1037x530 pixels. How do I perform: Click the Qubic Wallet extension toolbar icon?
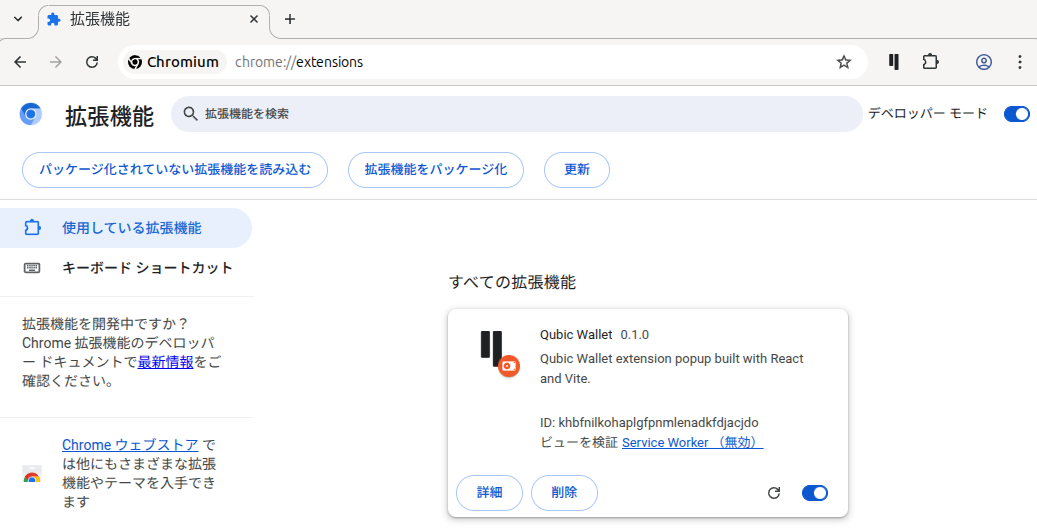click(893, 62)
